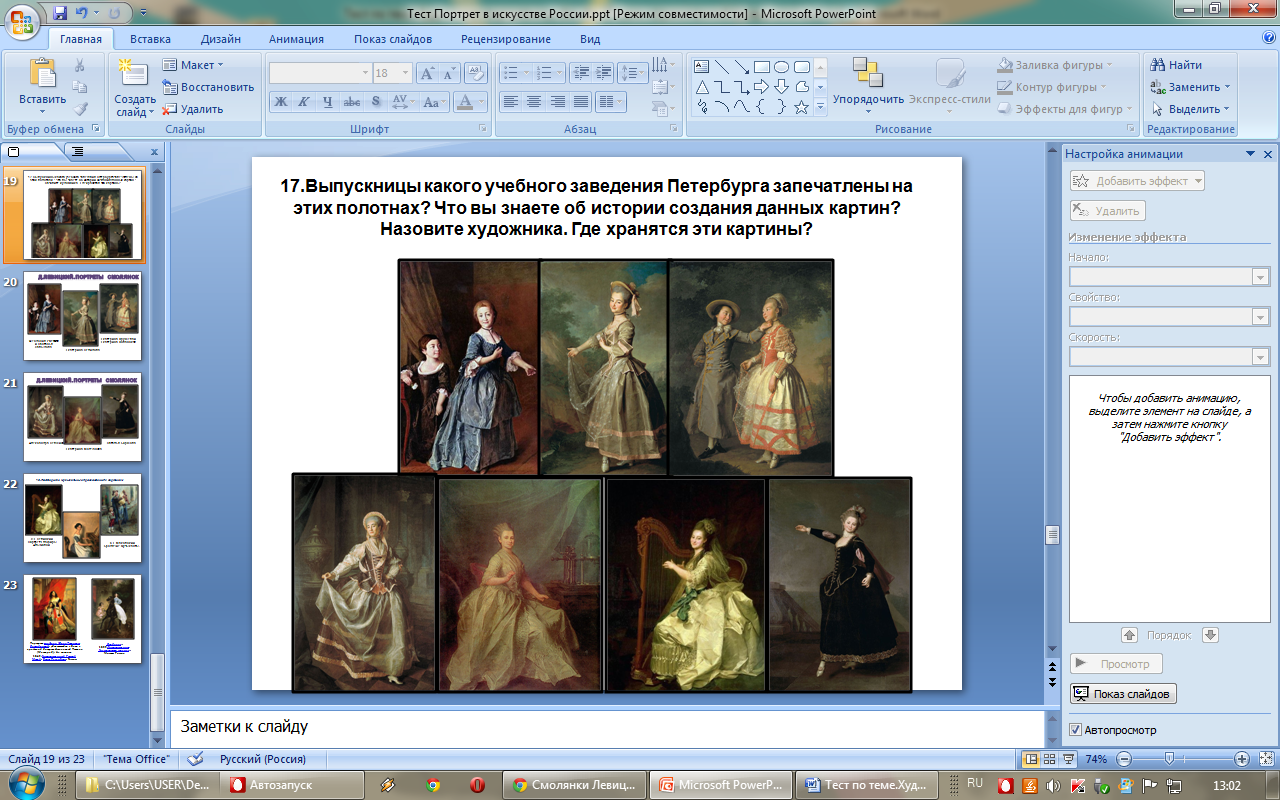Align text left in paragraph group
The width and height of the screenshot is (1280, 800).
pyautogui.click(x=511, y=102)
